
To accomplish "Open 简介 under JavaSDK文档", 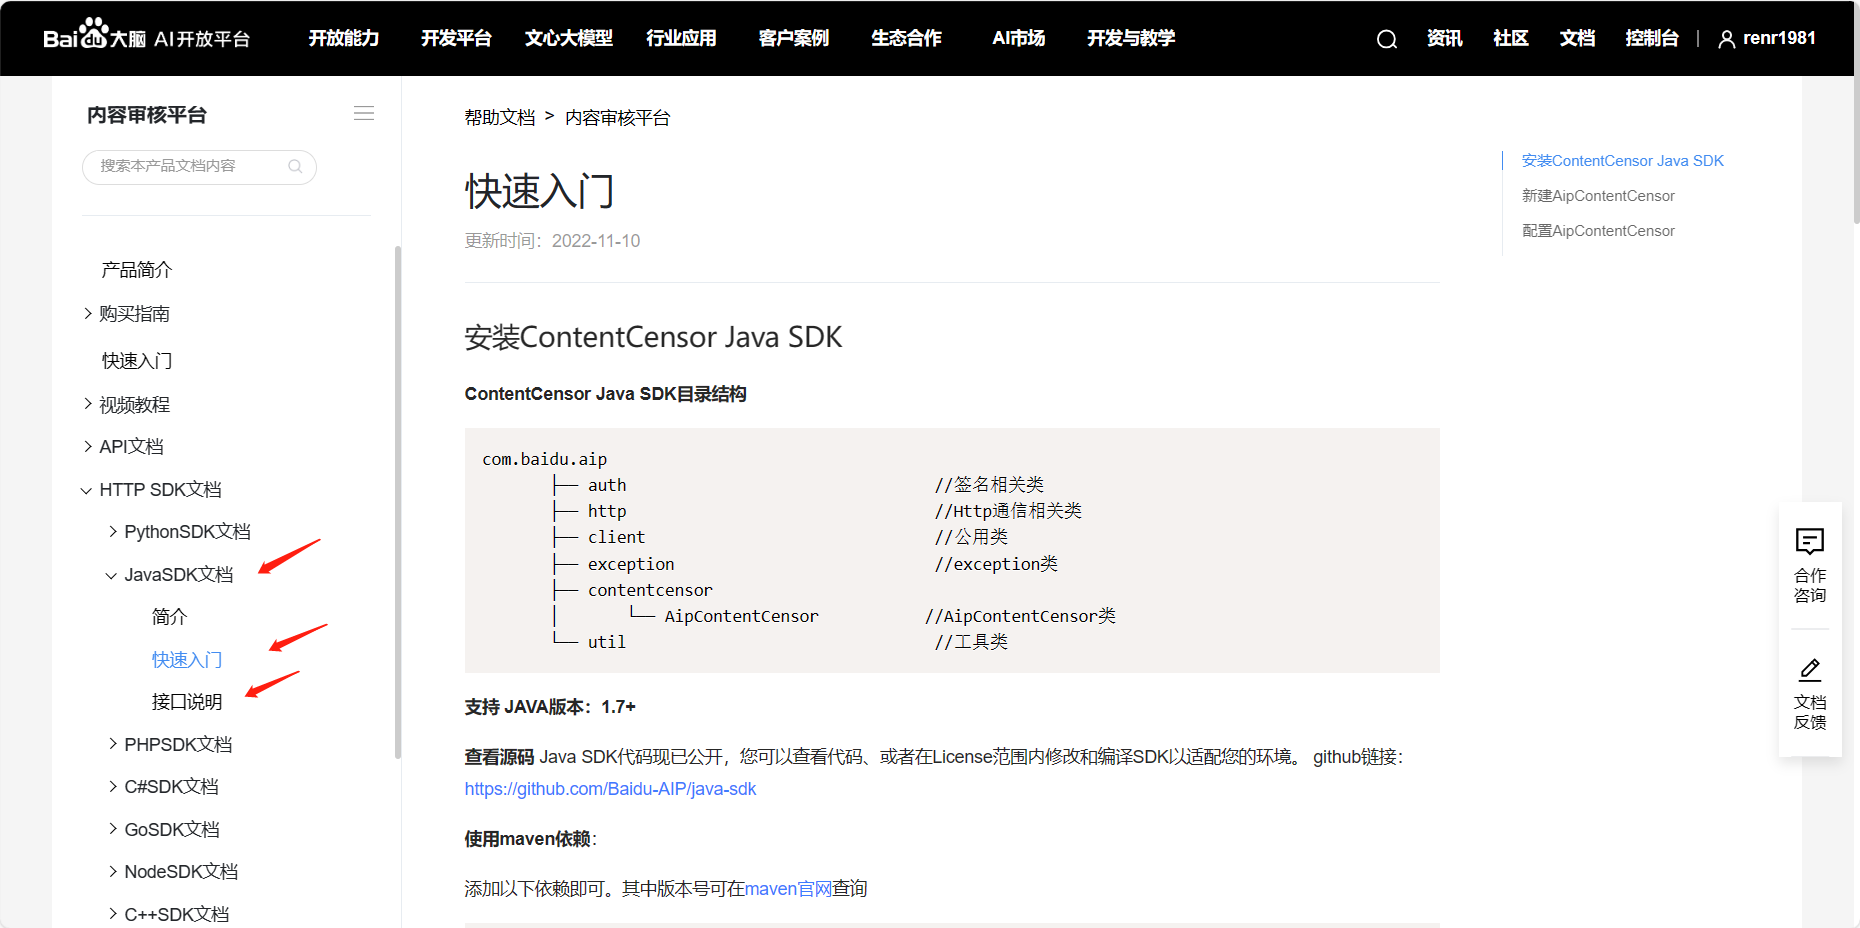I will [x=169, y=616].
